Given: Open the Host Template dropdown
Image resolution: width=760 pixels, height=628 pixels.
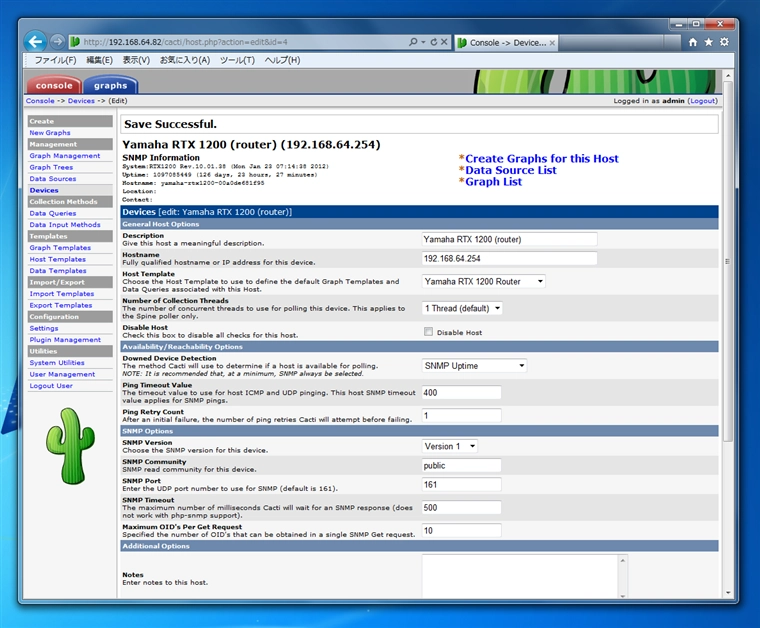Looking at the screenshot, I should click(x=484, y=282).
